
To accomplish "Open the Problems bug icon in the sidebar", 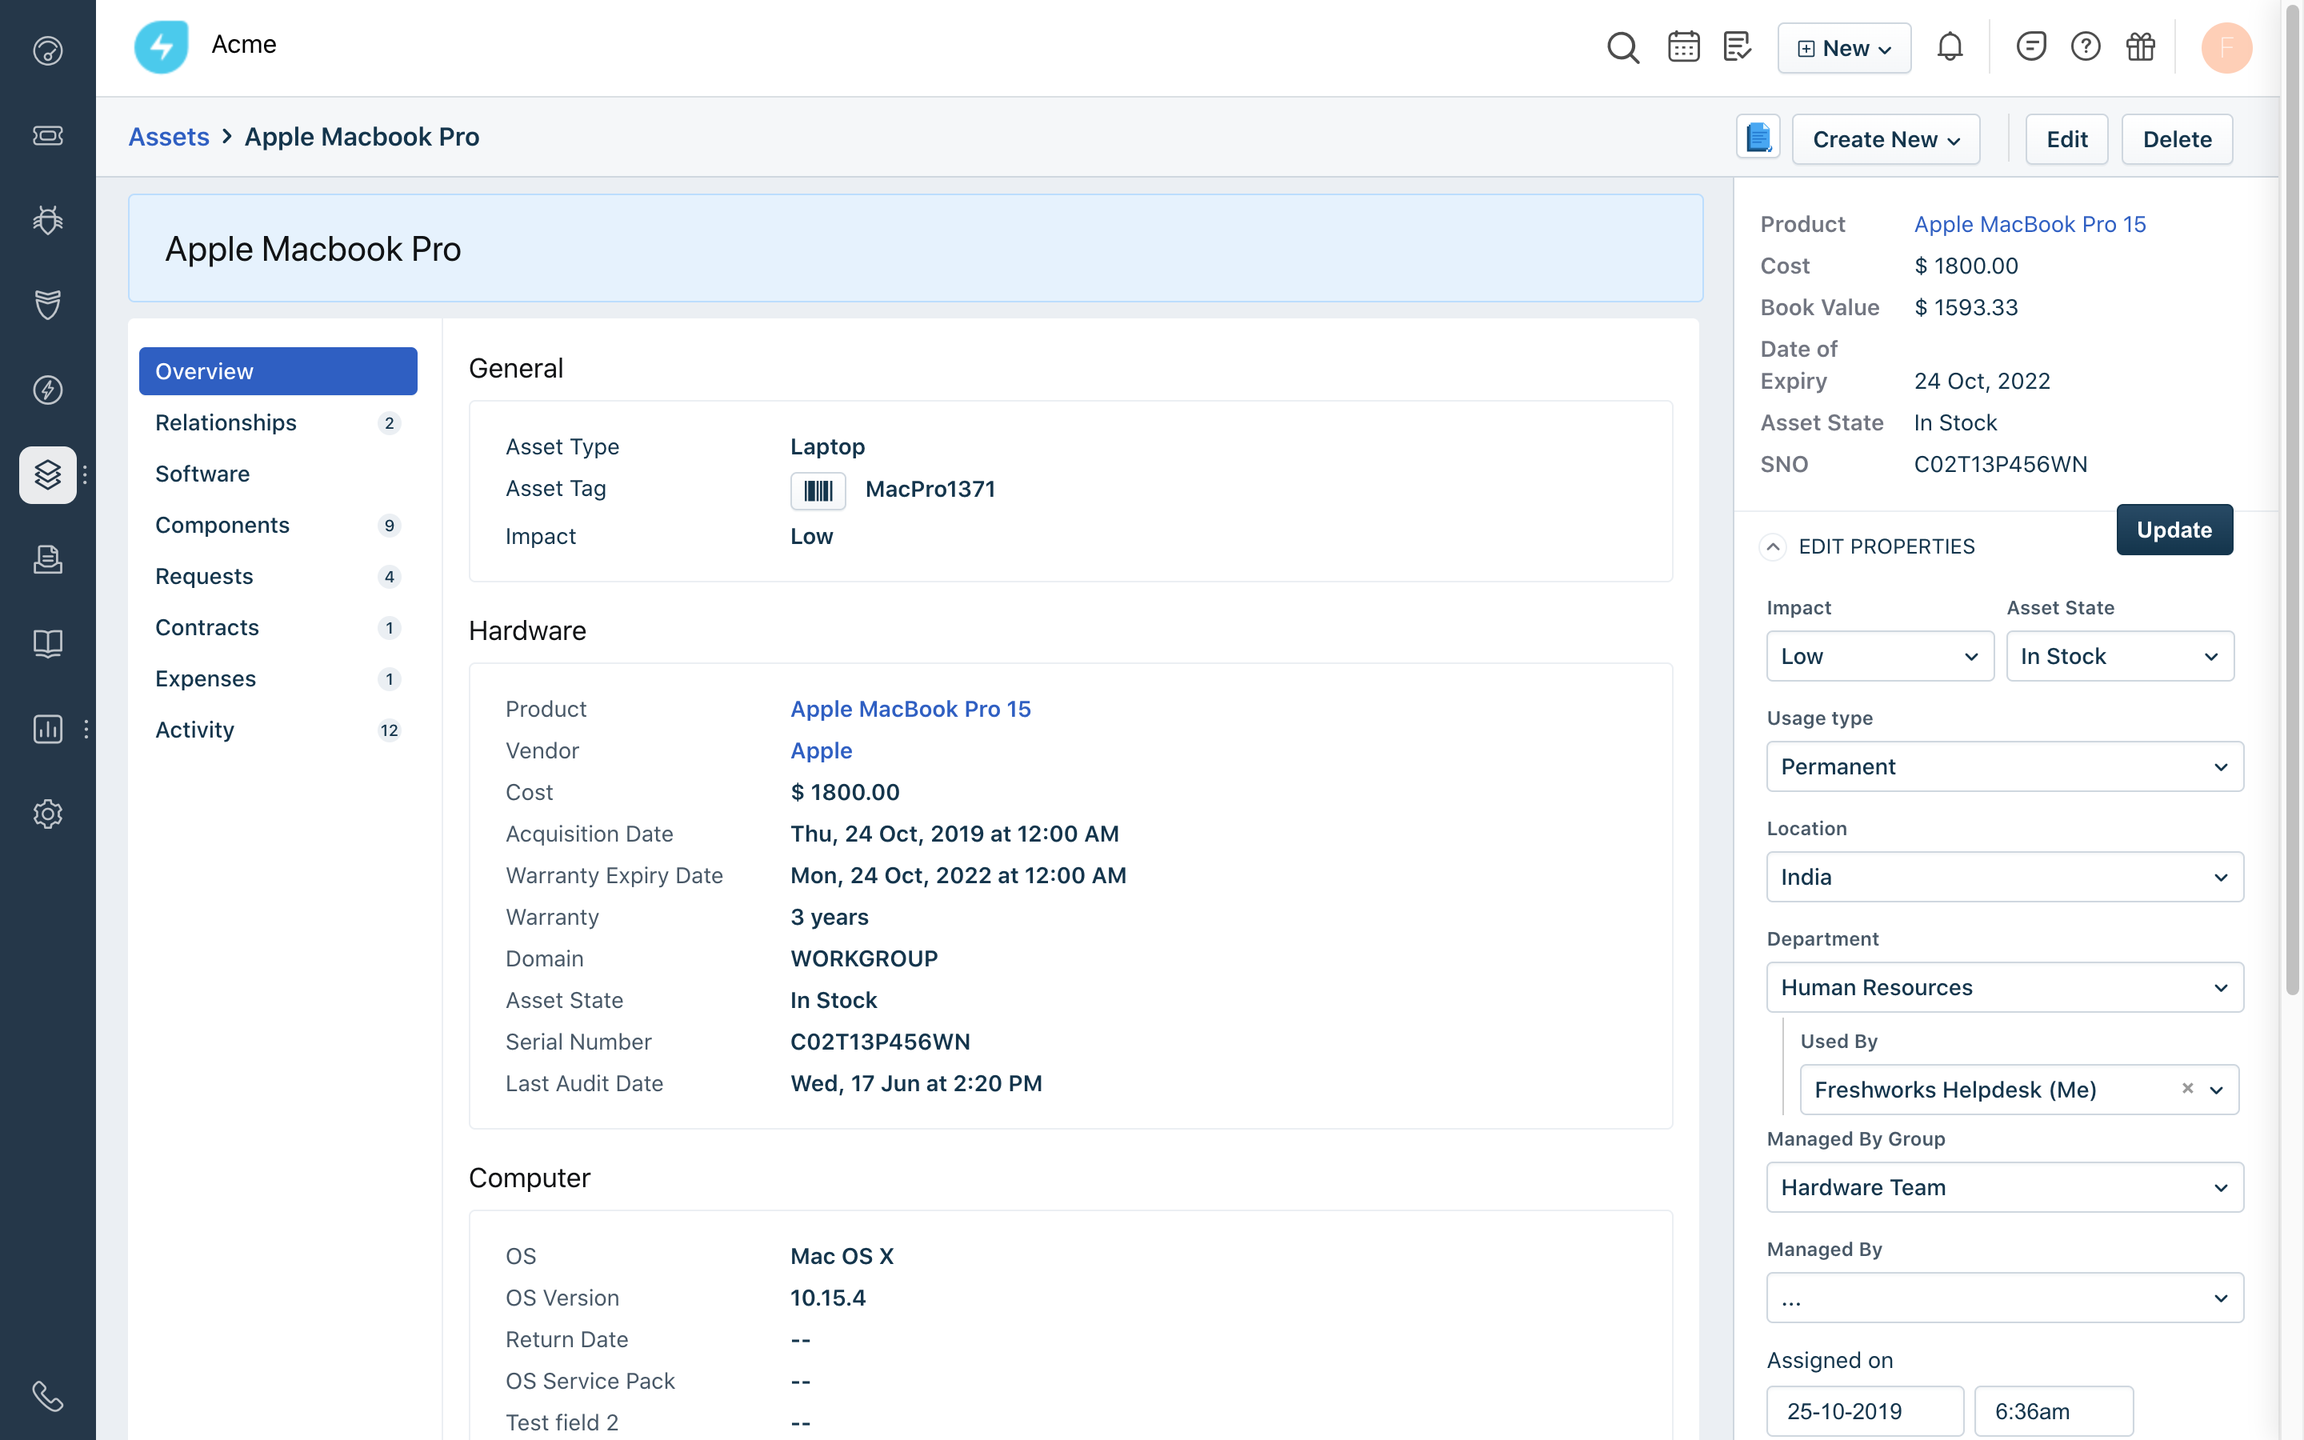I will (47, 220).
